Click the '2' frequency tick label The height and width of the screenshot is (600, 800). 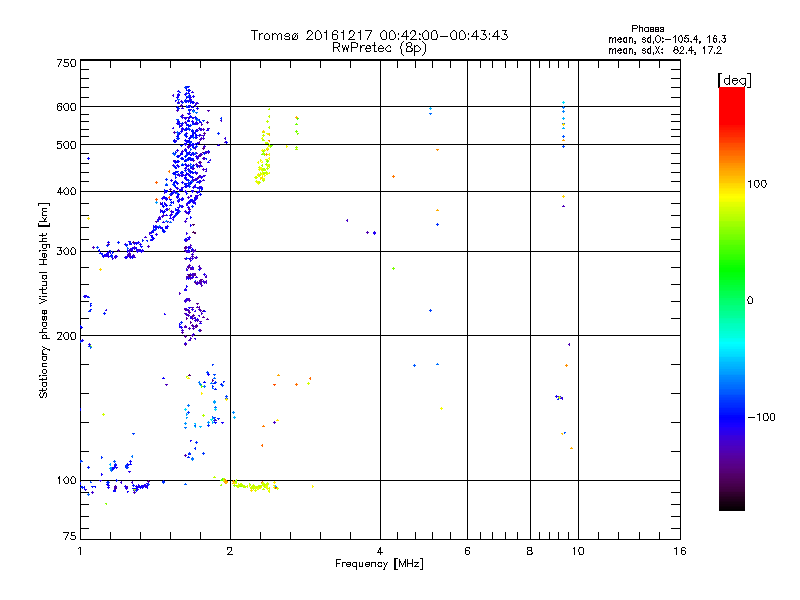(230, 551)
